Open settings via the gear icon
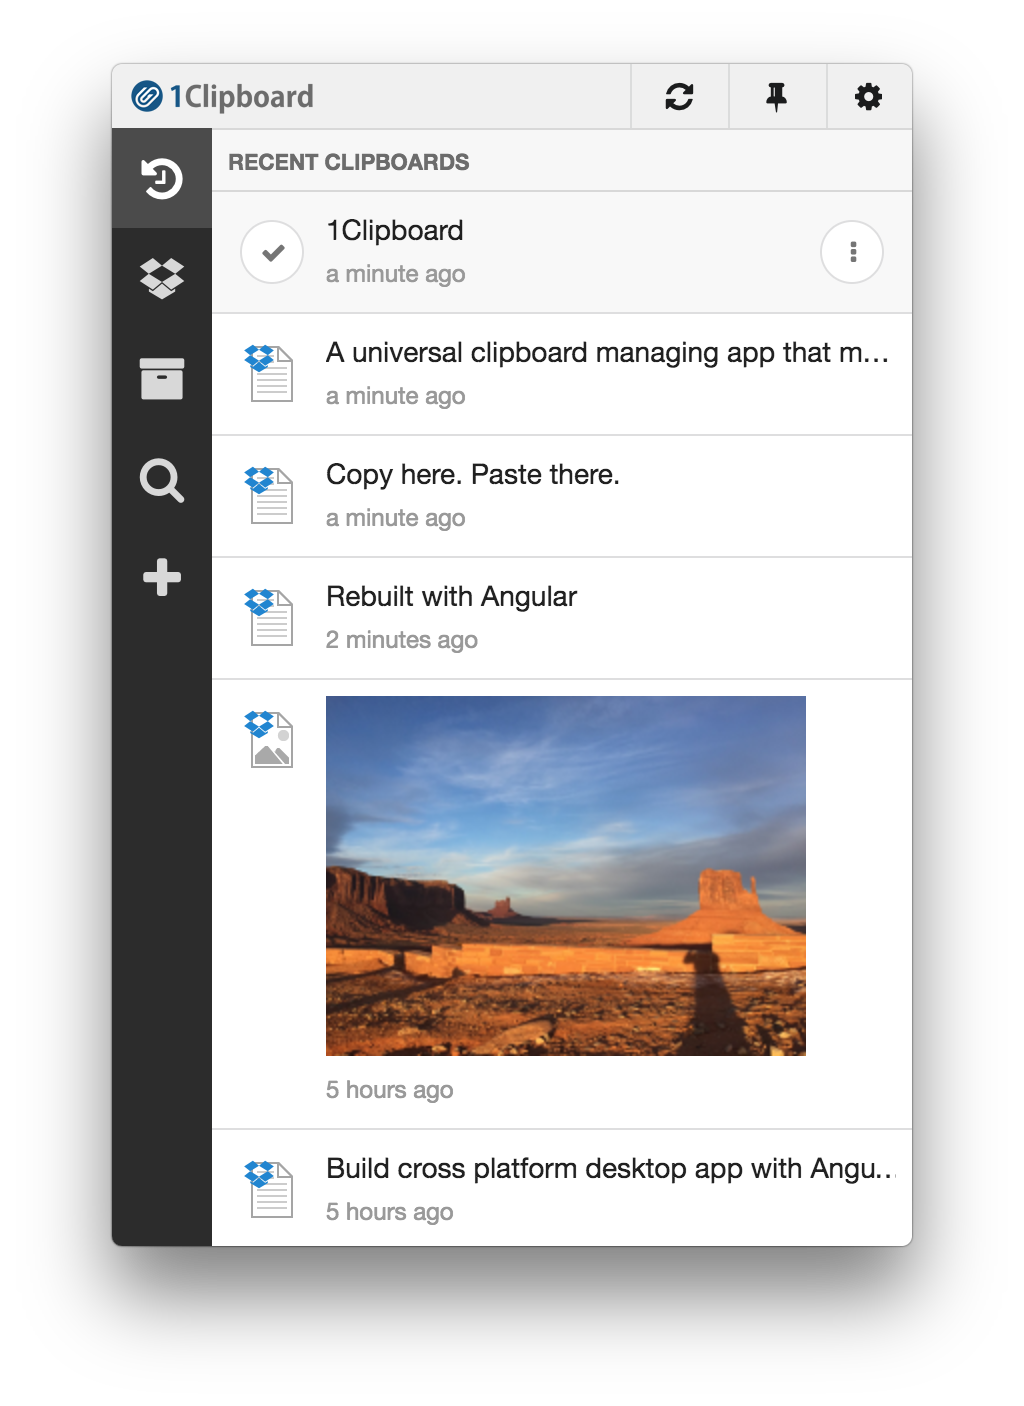The height and width of the screenshot is (1406, 1024). click(868, 96)
